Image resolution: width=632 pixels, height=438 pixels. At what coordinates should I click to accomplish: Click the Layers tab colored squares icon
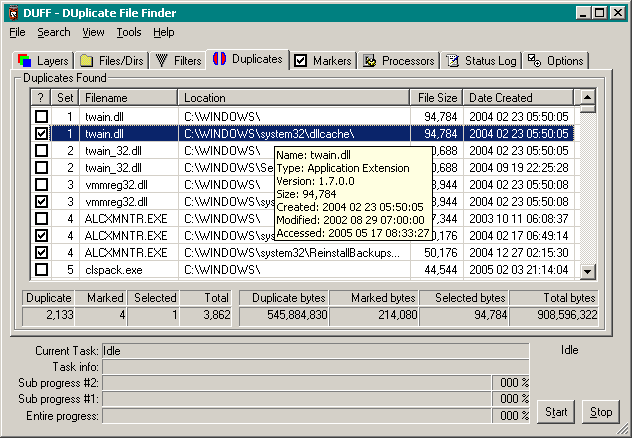click(24, 60)
